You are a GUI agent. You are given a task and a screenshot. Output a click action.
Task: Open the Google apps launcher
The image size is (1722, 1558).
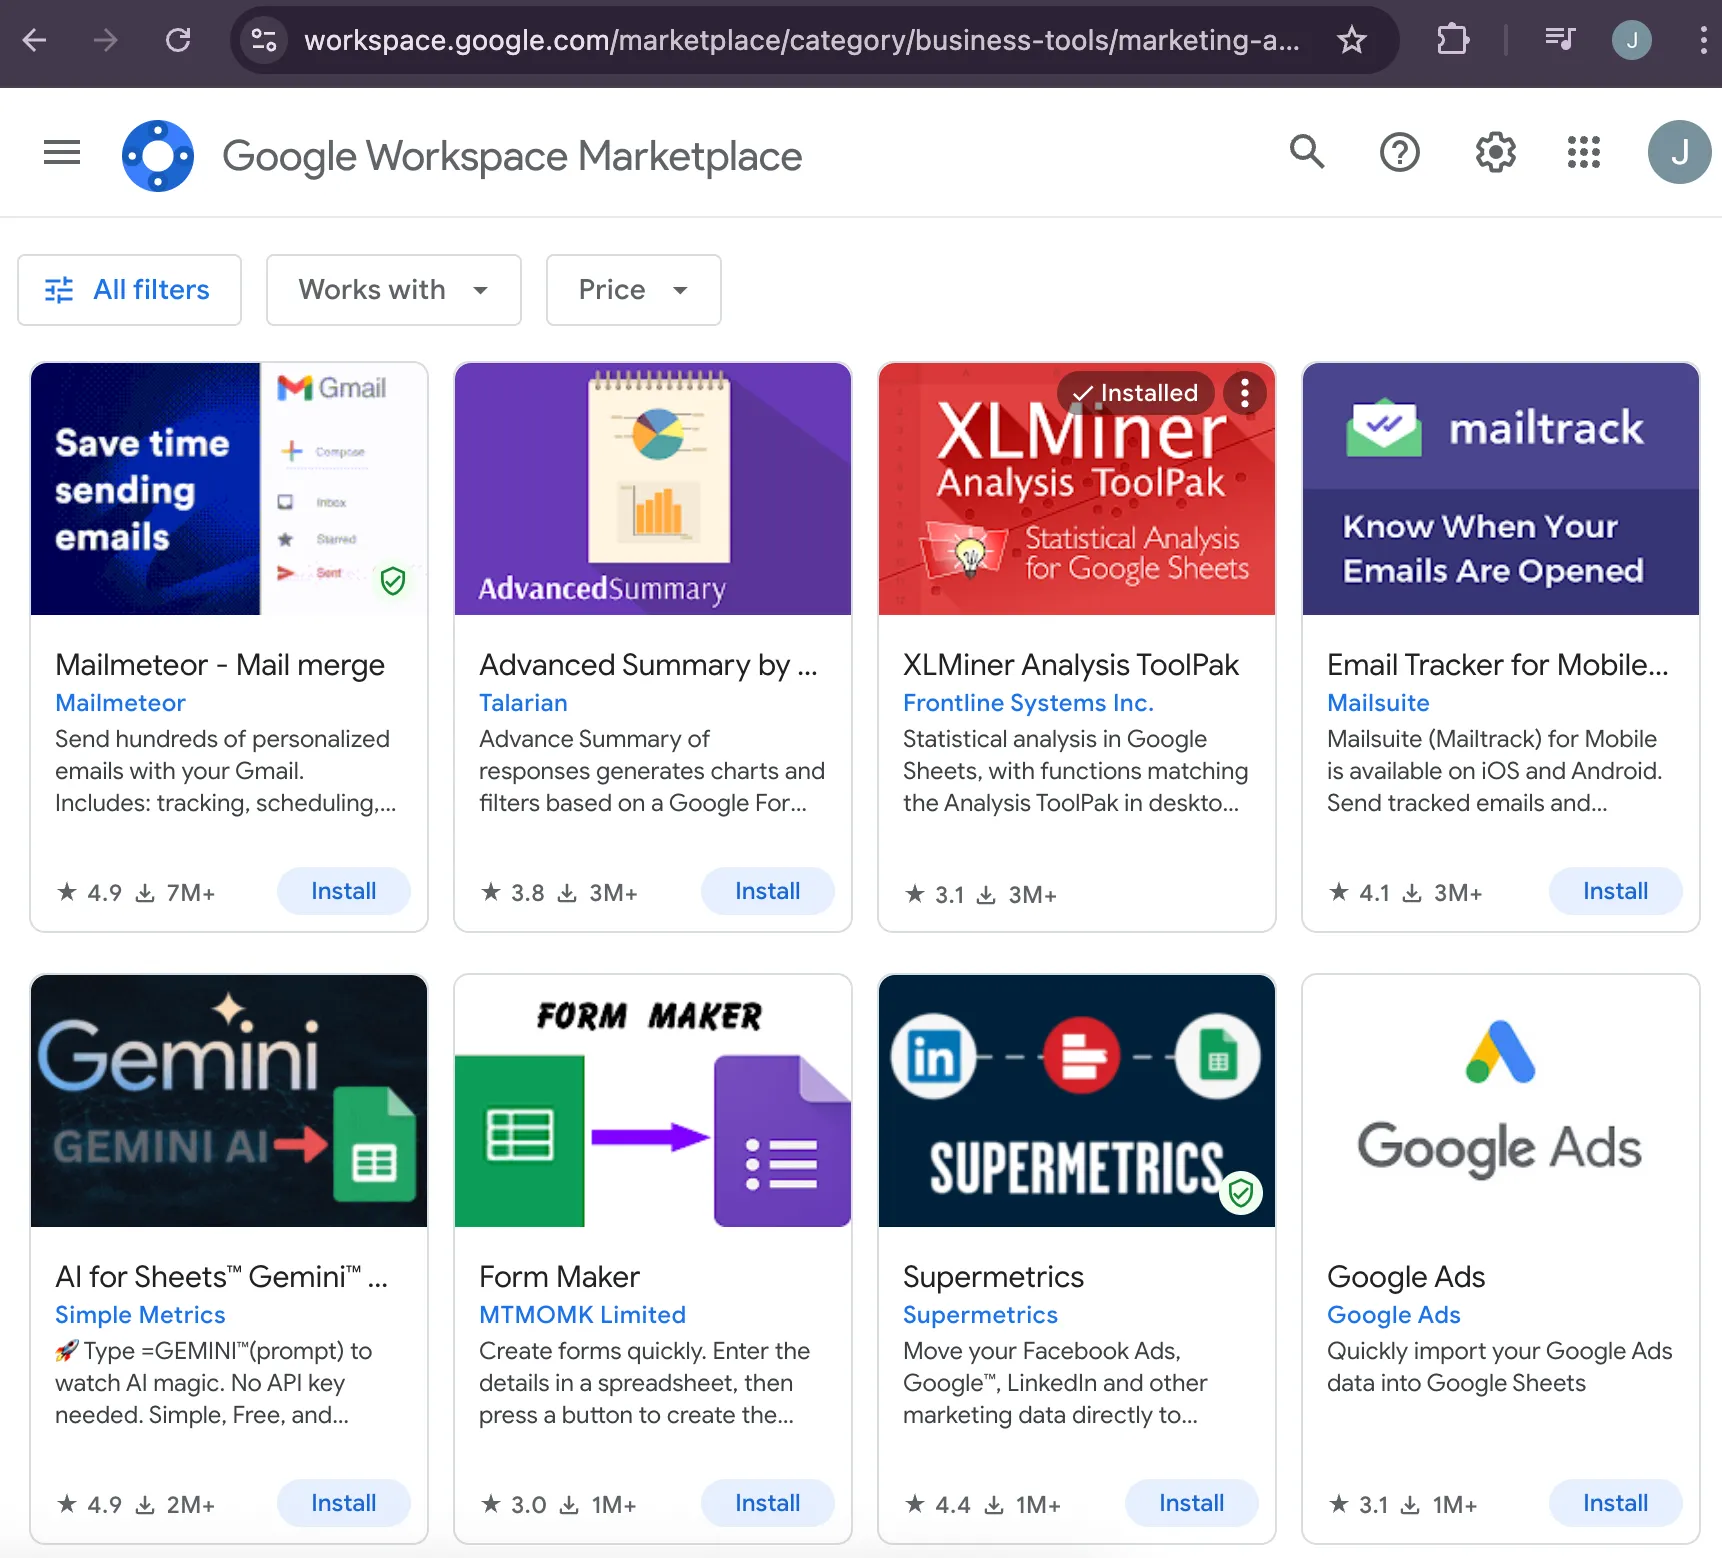click(x=1583, y=152)
